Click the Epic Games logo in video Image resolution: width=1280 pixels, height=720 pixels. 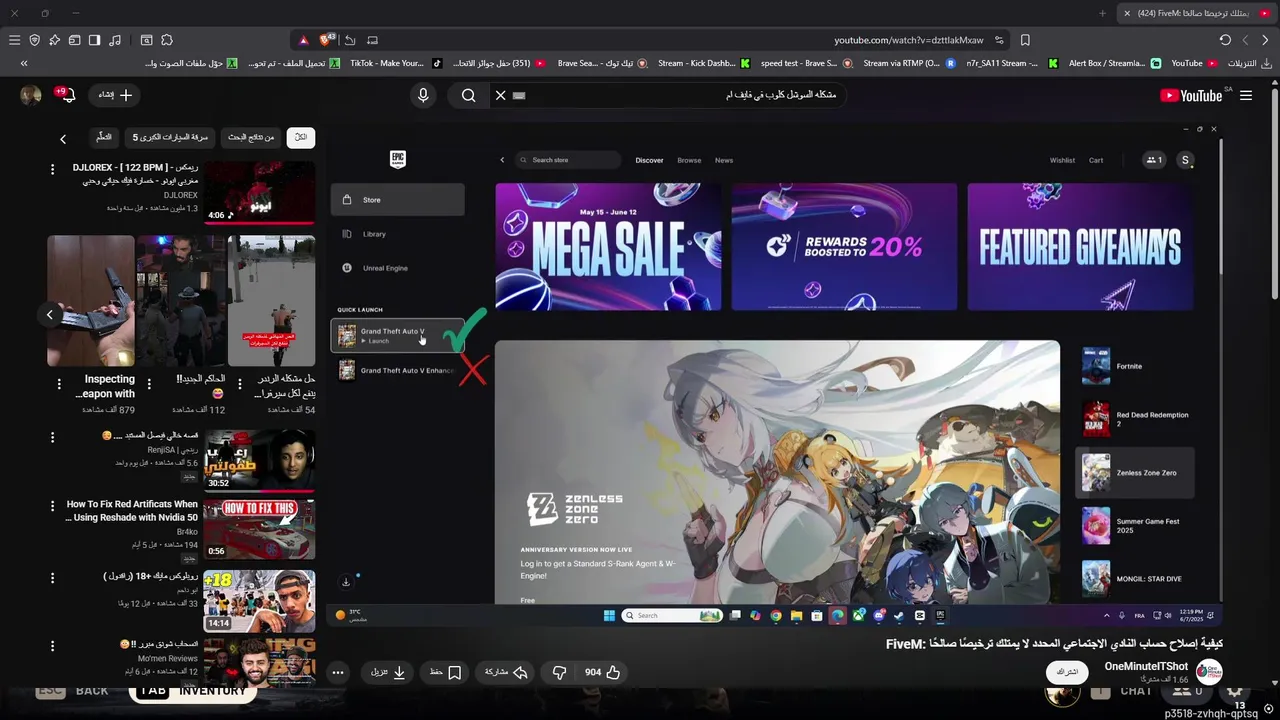tap(398, 159)
